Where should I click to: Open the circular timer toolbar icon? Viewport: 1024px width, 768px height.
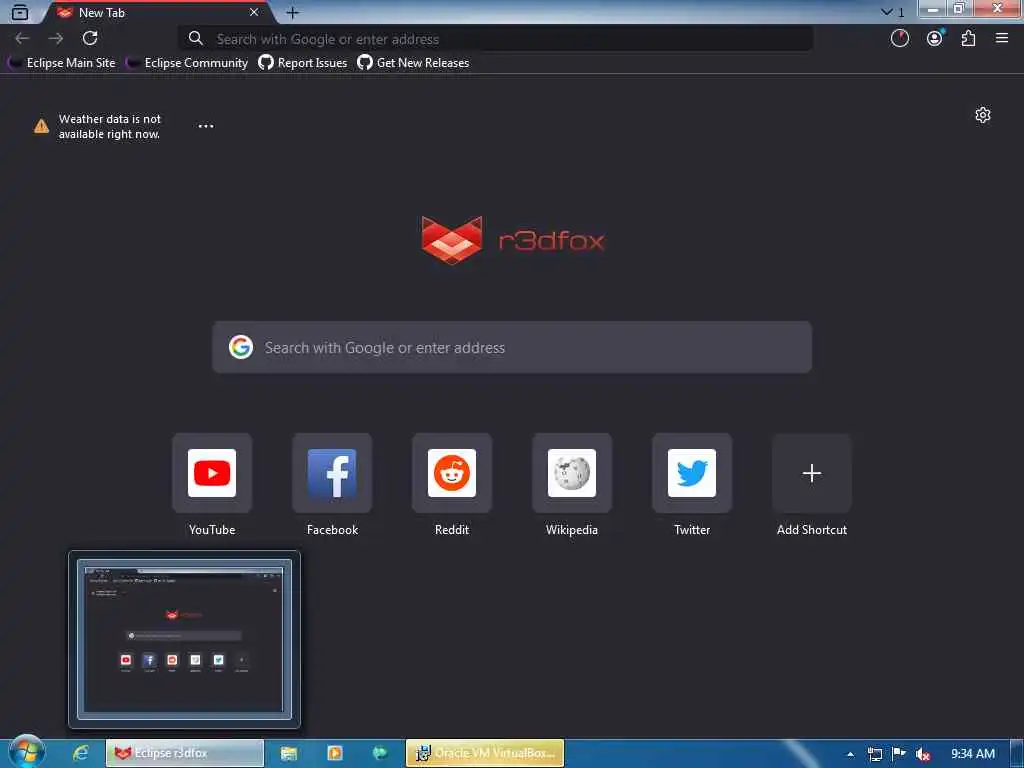coord(900,39)
